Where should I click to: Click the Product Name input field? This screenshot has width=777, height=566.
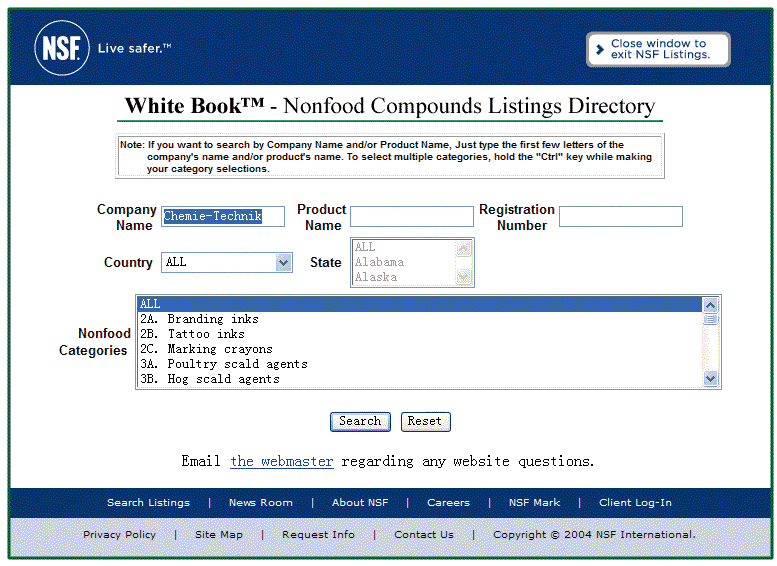pos(412,216)
